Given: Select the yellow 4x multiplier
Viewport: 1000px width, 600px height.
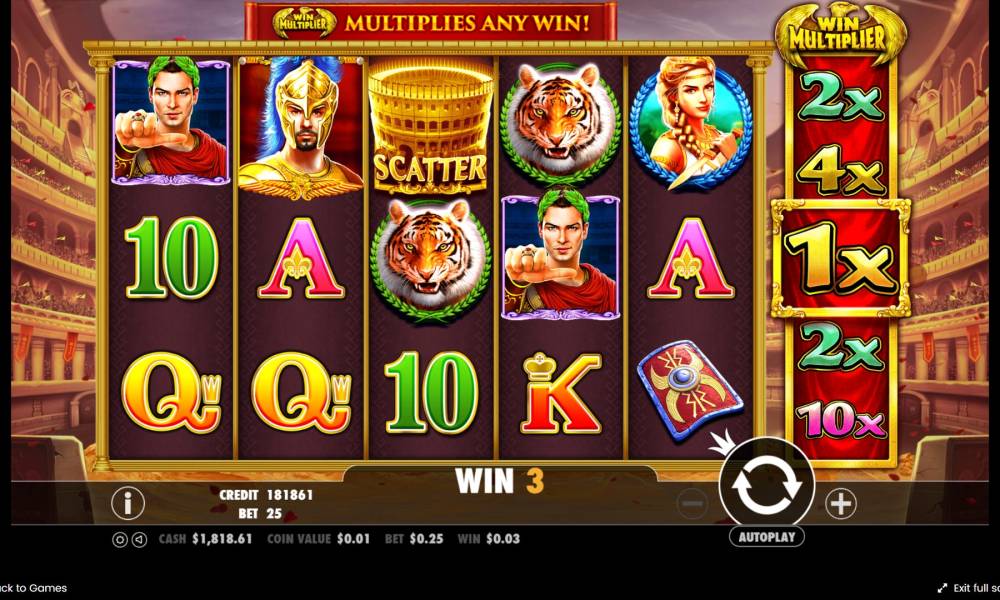Looking at the screenshot, I should pos(841,171).
